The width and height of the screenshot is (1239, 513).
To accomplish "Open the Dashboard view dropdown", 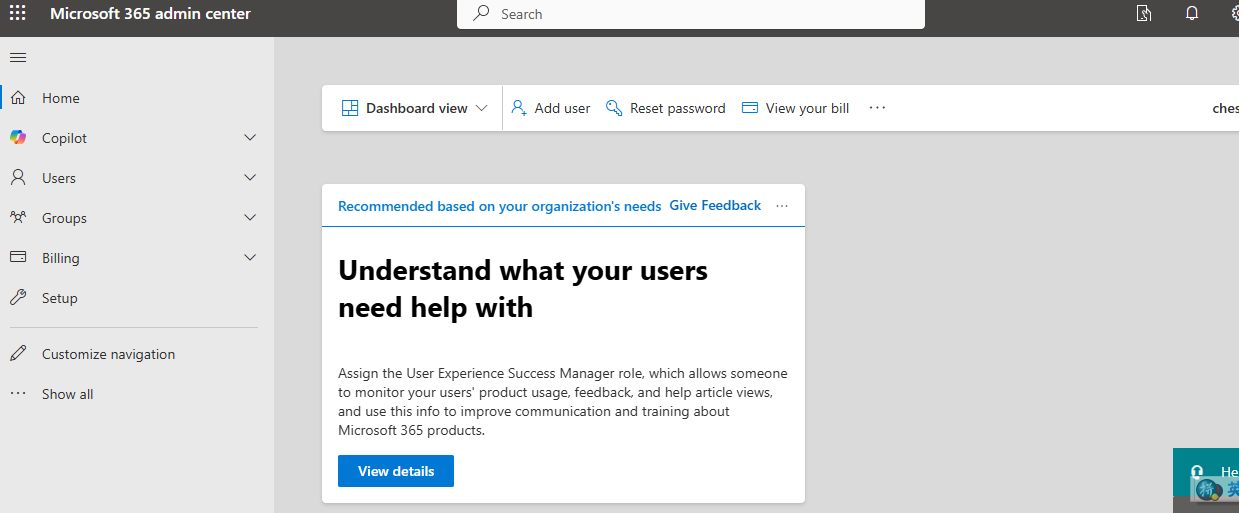I will 415,108.
